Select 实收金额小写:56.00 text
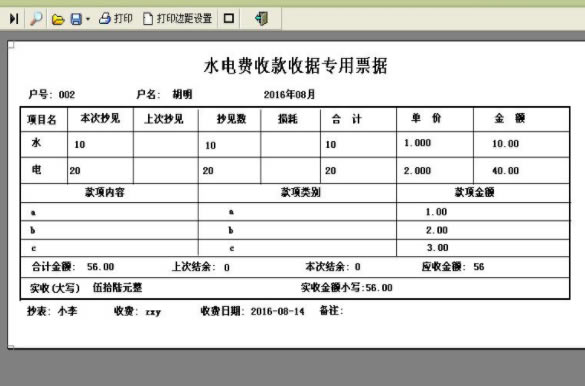The width and height of the screenshot is (585, 386). tap(347, 288)
